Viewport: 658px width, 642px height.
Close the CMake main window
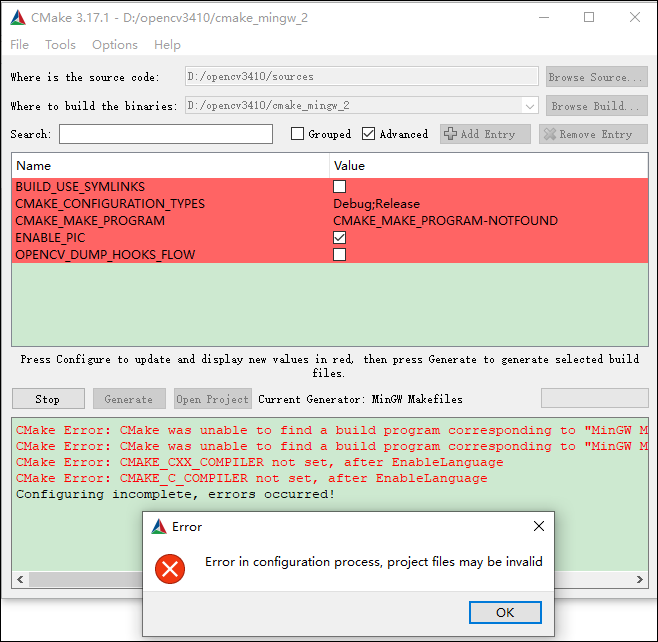(635, 17)
